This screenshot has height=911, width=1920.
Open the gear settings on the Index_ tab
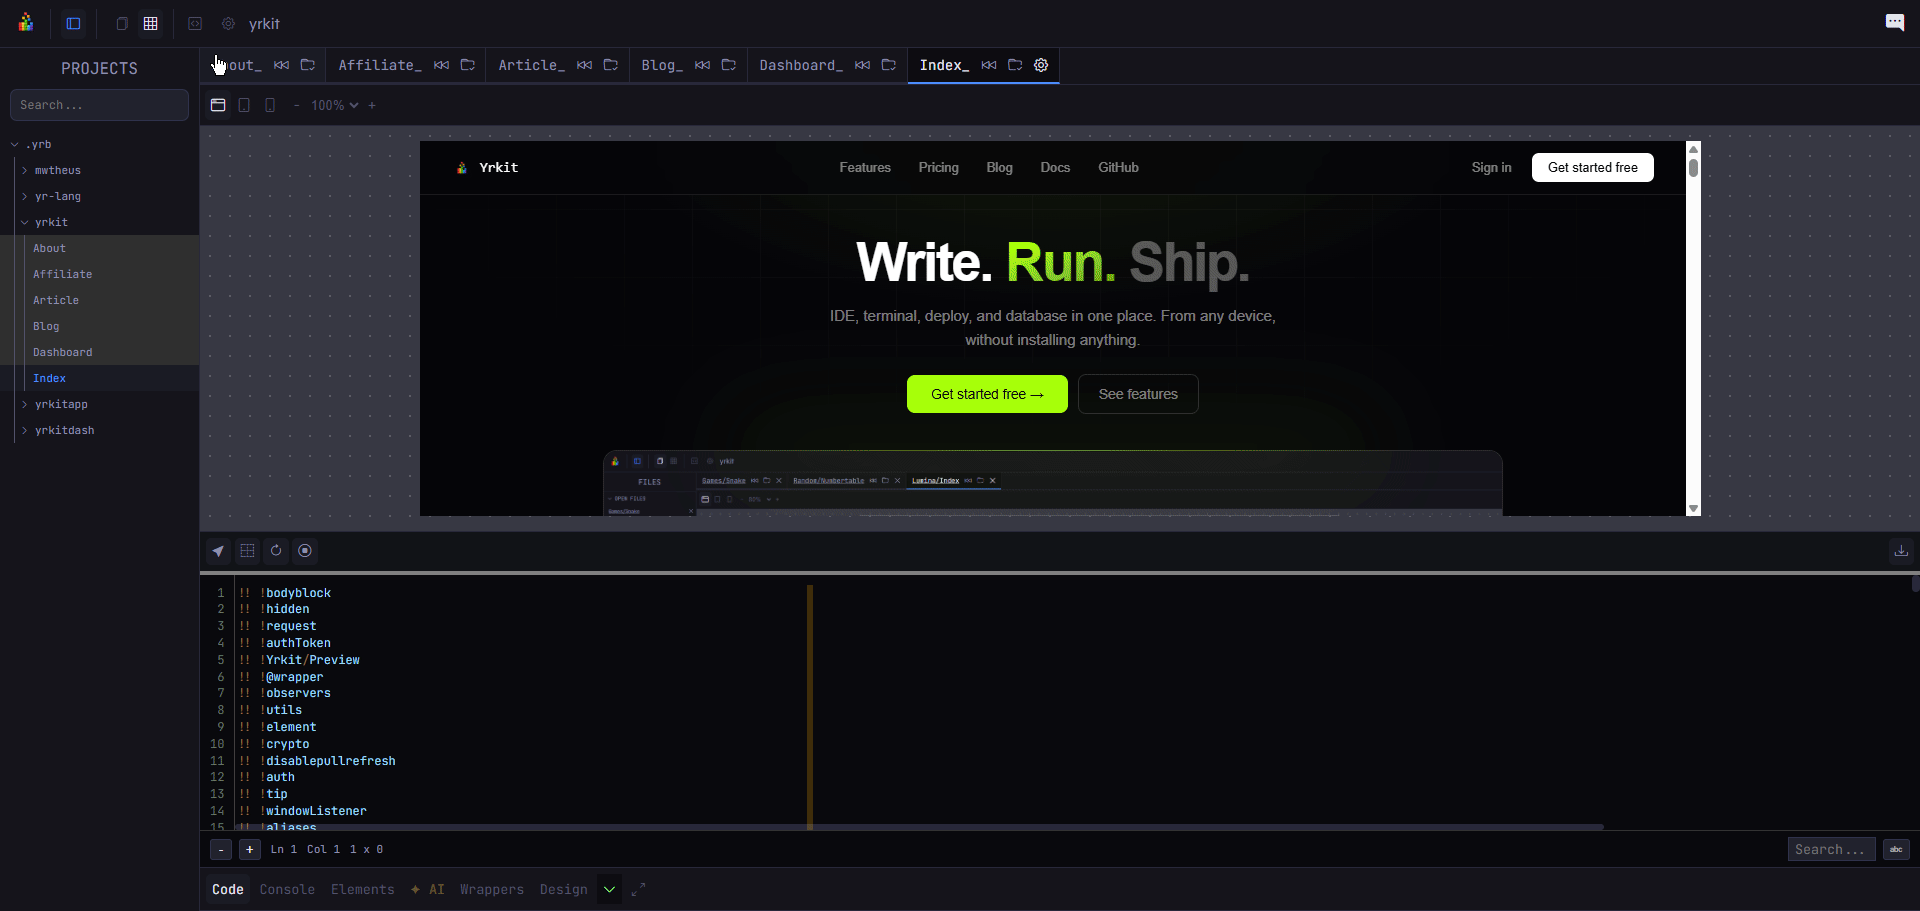1041,65
